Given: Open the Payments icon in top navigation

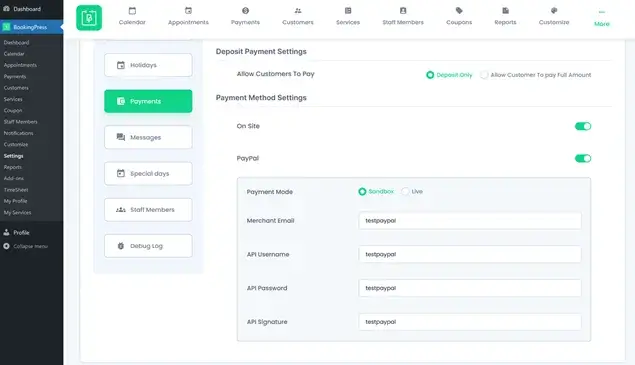Looking at the screenshot, I should pos(245,11).
